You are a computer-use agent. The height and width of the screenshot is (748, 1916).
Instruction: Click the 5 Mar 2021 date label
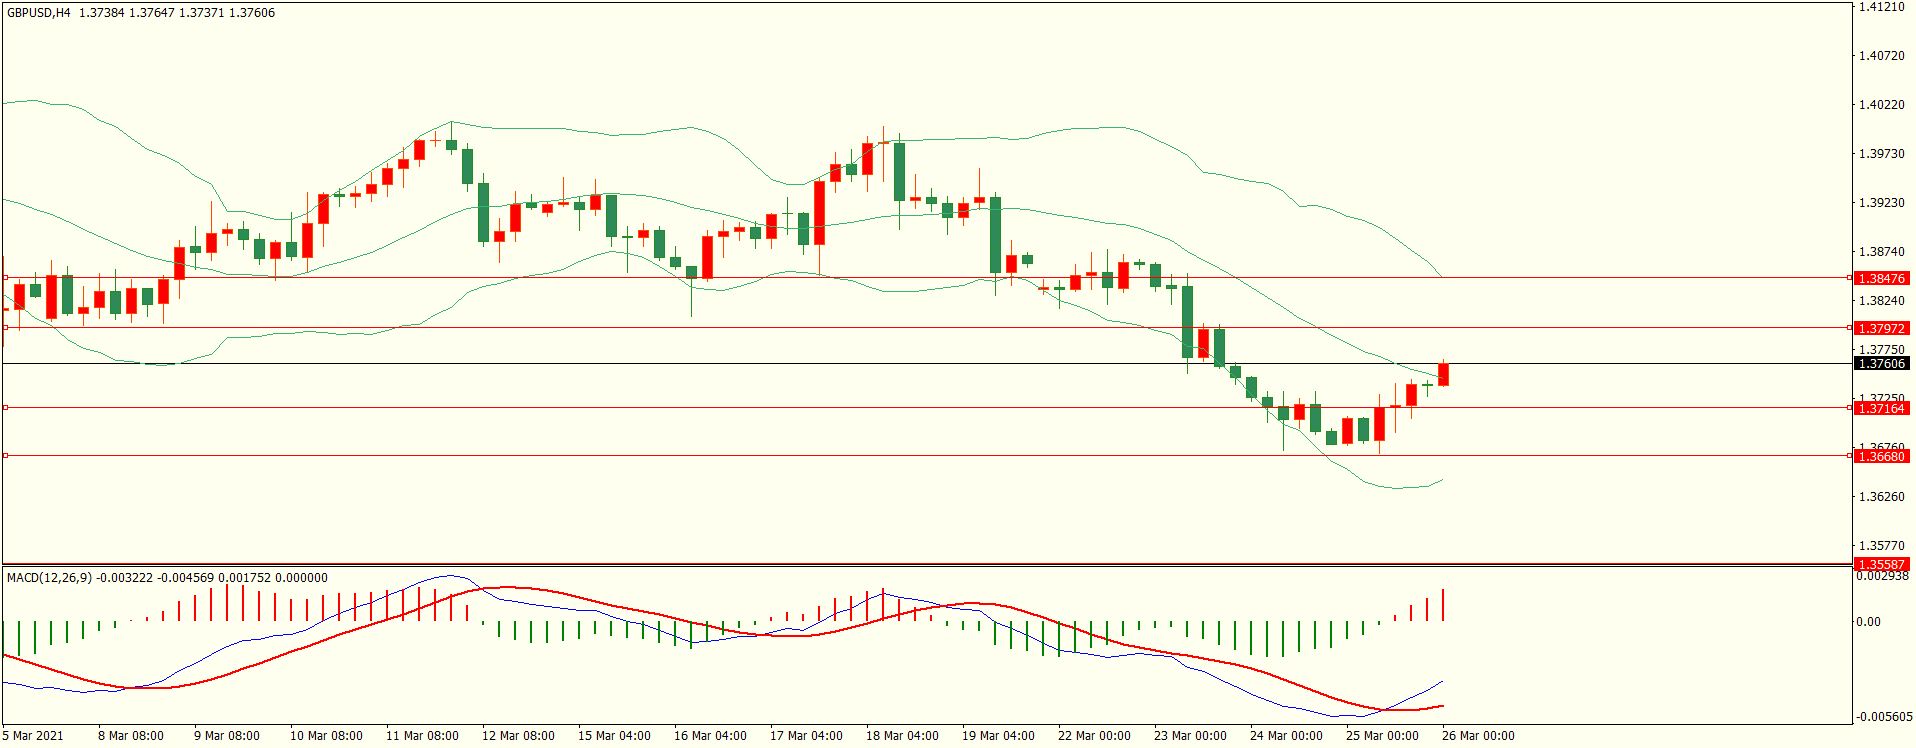coord(33,736)
